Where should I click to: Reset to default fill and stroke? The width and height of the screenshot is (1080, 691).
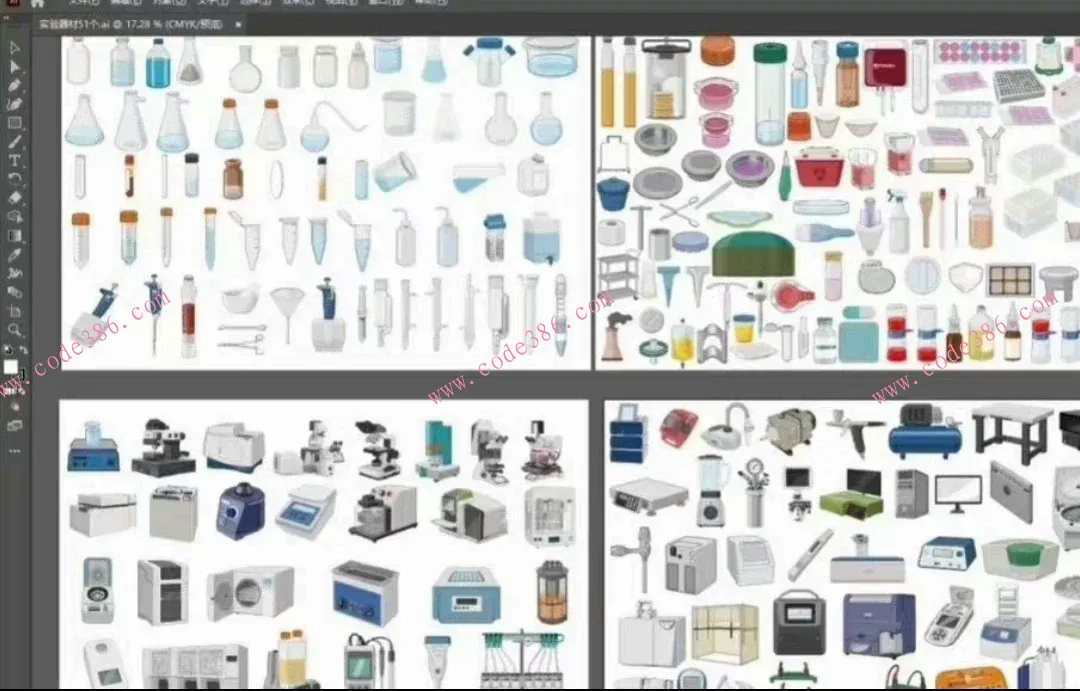coord(8,350)
